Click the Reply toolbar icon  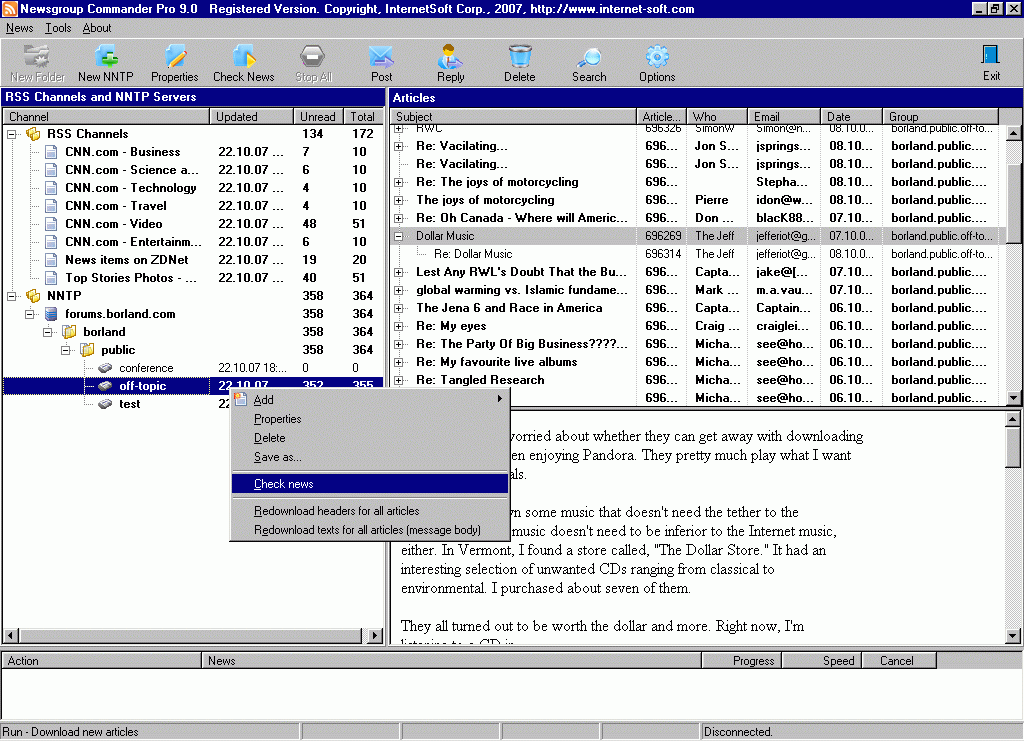point(450,62)
